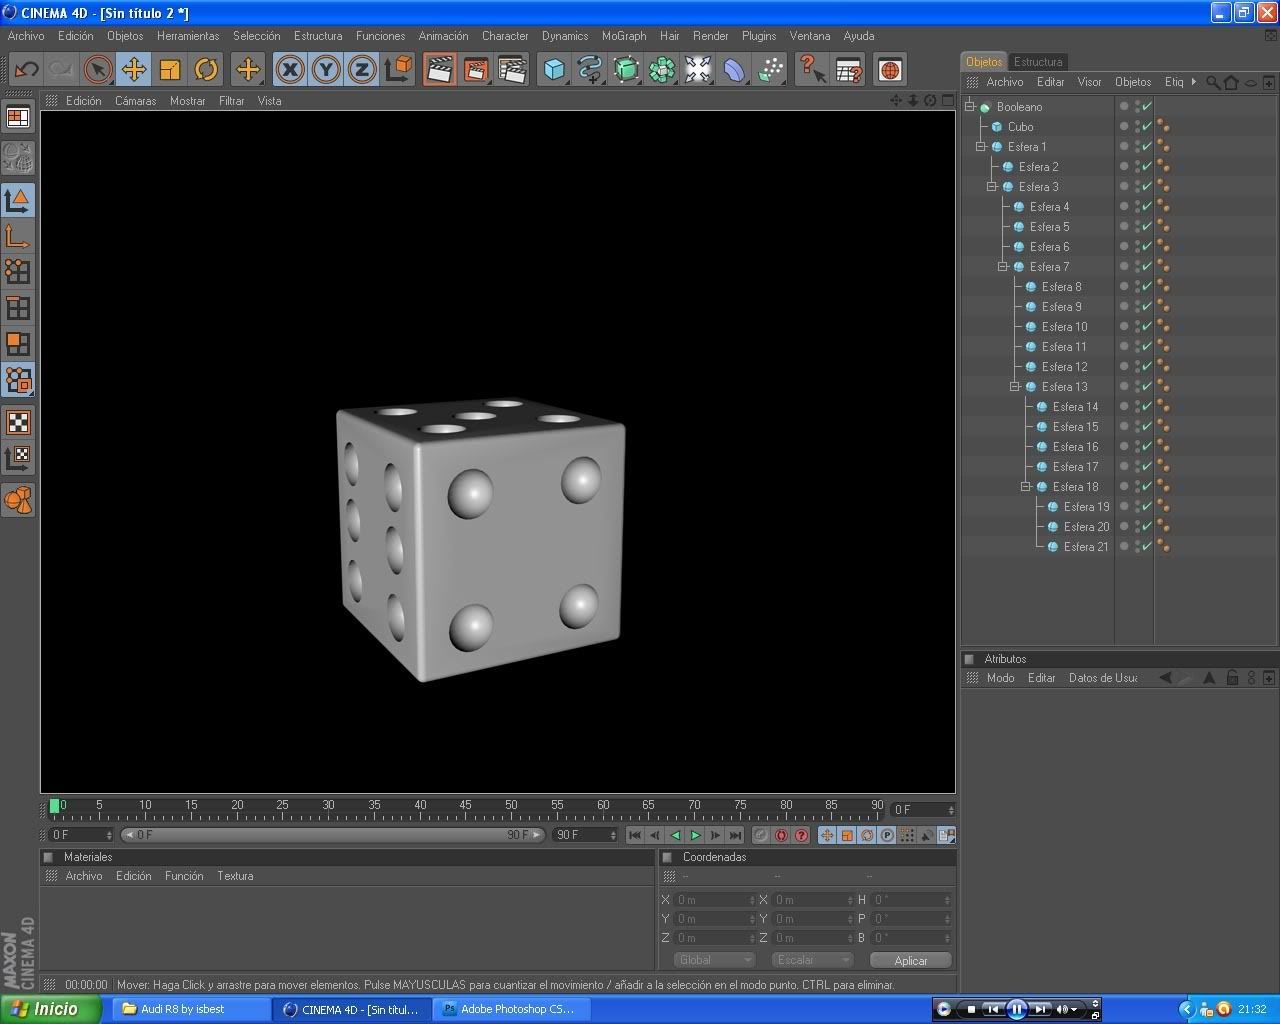Screen dimensions: 1280x1024
Task: Collapse the Esfera 18 tree node
Action: [1025, 486]
